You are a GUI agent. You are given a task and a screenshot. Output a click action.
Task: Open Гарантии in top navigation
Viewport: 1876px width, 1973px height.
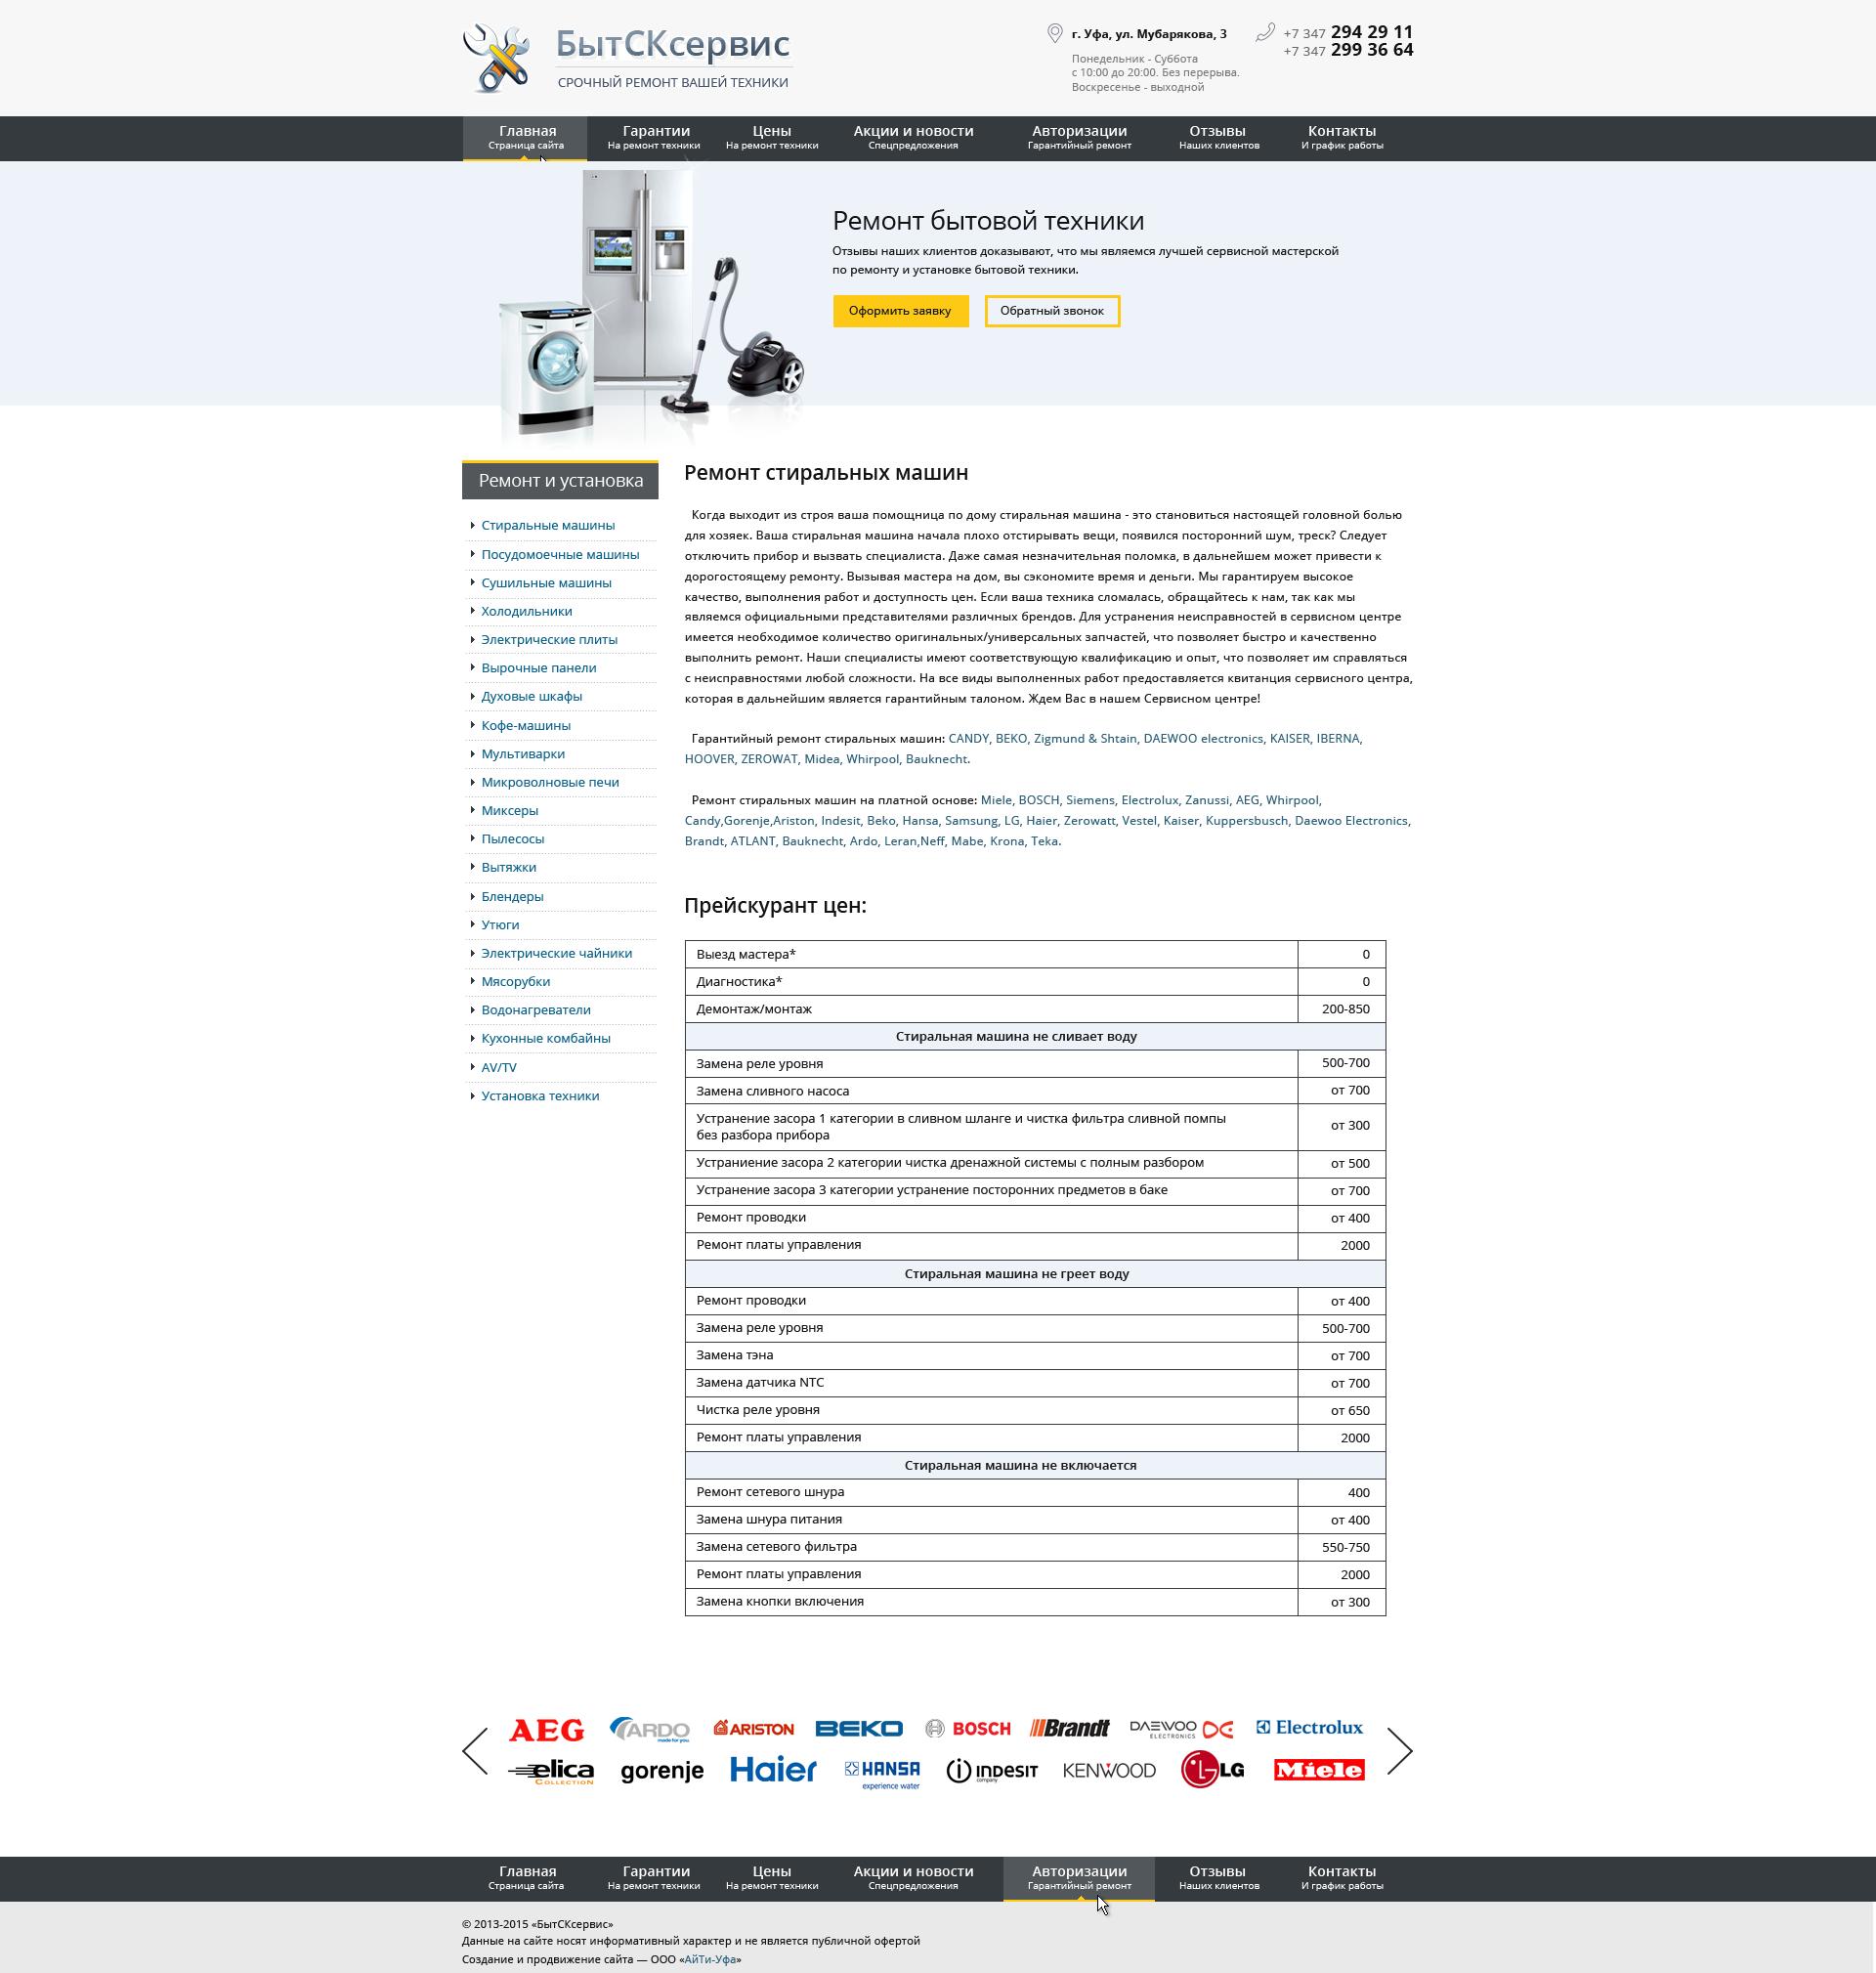[655, 138]
